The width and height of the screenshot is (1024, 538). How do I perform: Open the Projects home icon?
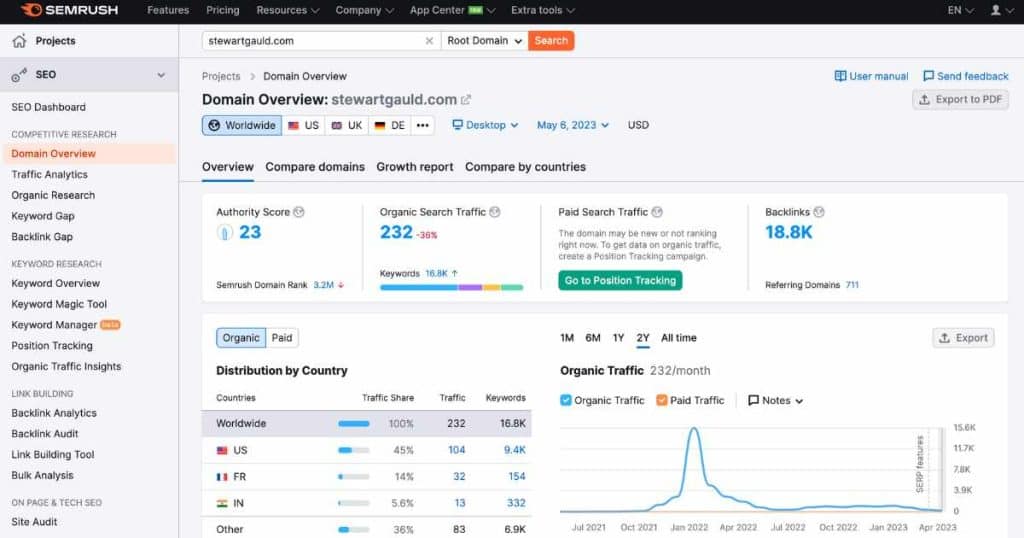coord(19,40)
